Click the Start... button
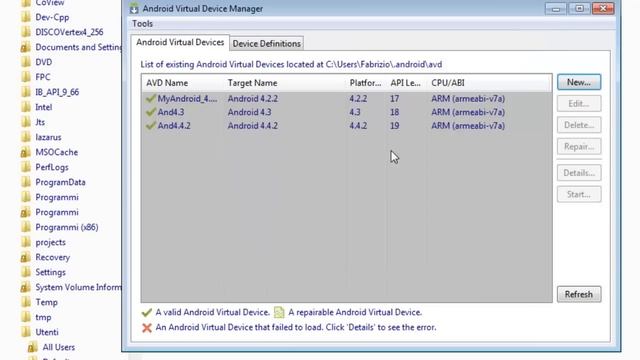 pyautogui.click(x=579, y=194)
